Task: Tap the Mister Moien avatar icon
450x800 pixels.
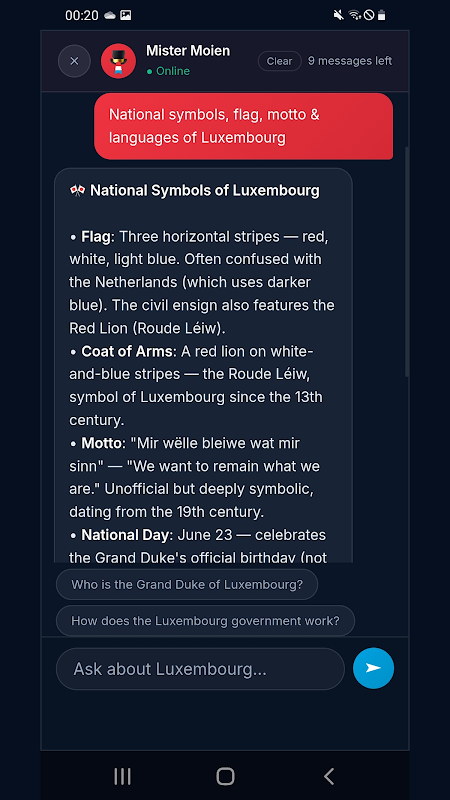Action: (x=118, y=61)
